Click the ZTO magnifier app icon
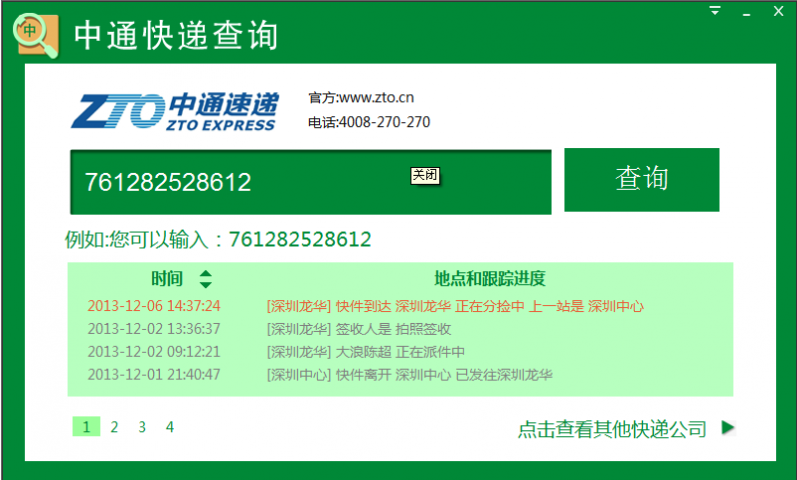The width and height of the screenshot is (797, 480). point(36,36)
